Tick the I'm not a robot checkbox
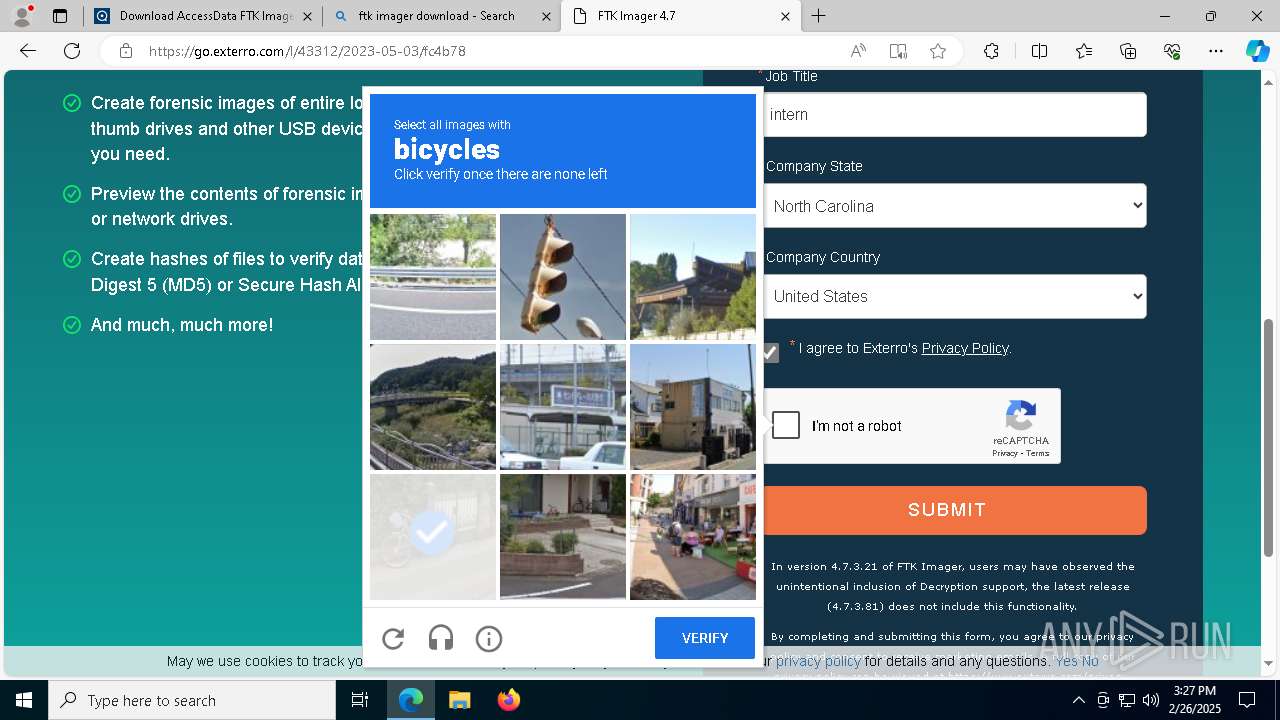This screenshot has width=1280, height=720. click(786, 426)
